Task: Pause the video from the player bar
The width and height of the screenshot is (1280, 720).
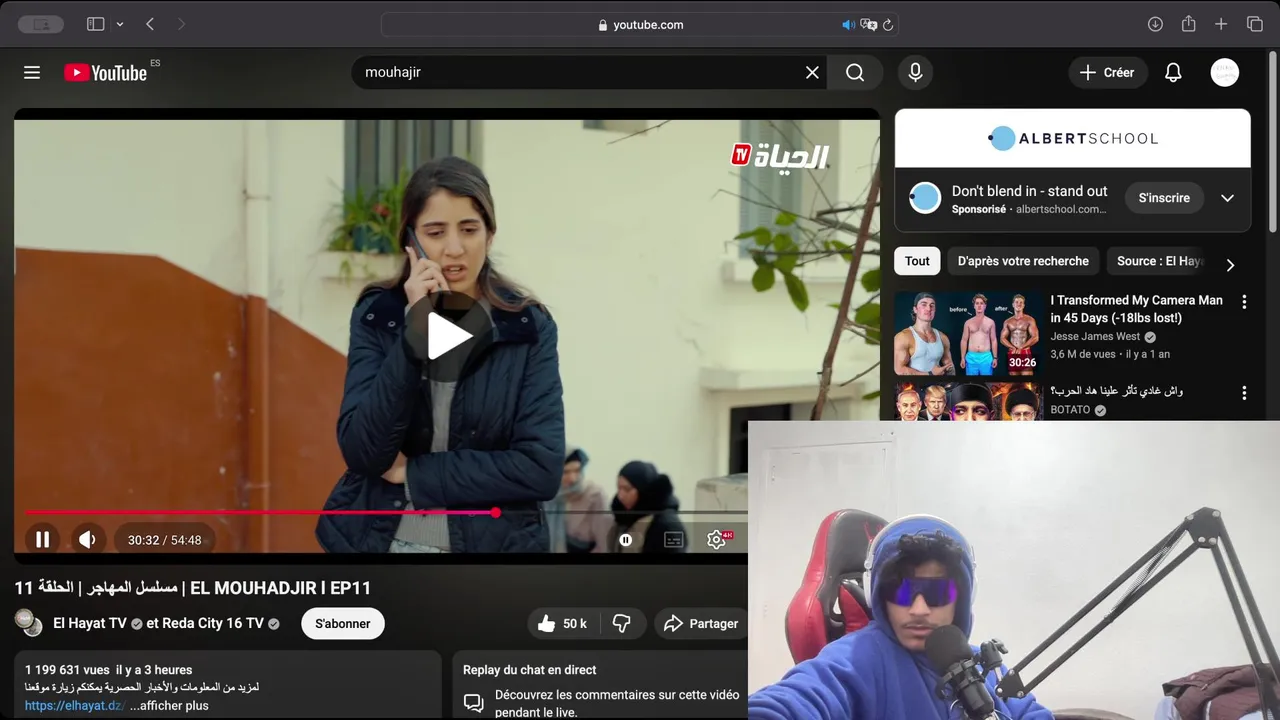Action: [x=43, y=540]
